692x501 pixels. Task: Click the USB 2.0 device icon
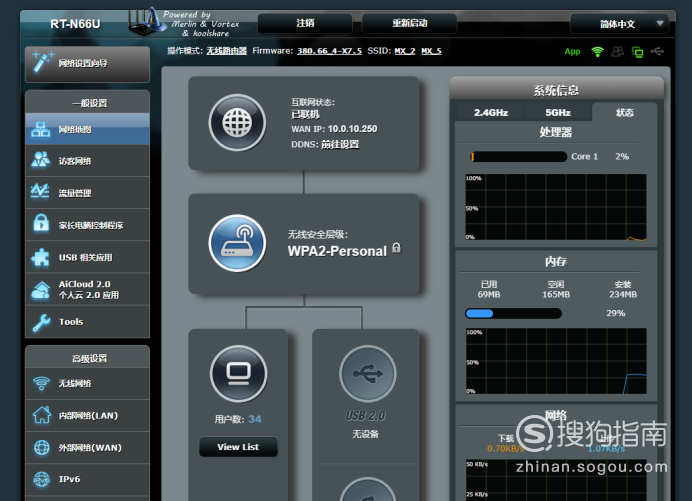[x=367, y=373]
